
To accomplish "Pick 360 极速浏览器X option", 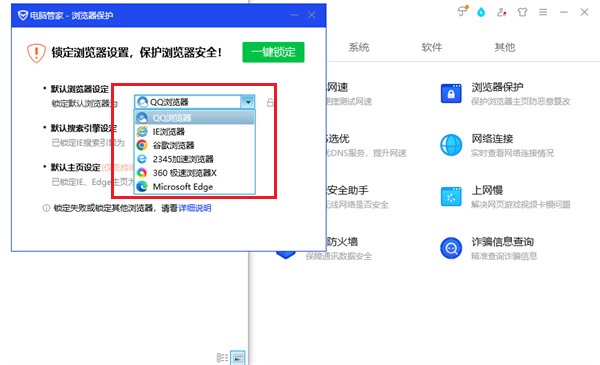I will (x=195, y=173).
